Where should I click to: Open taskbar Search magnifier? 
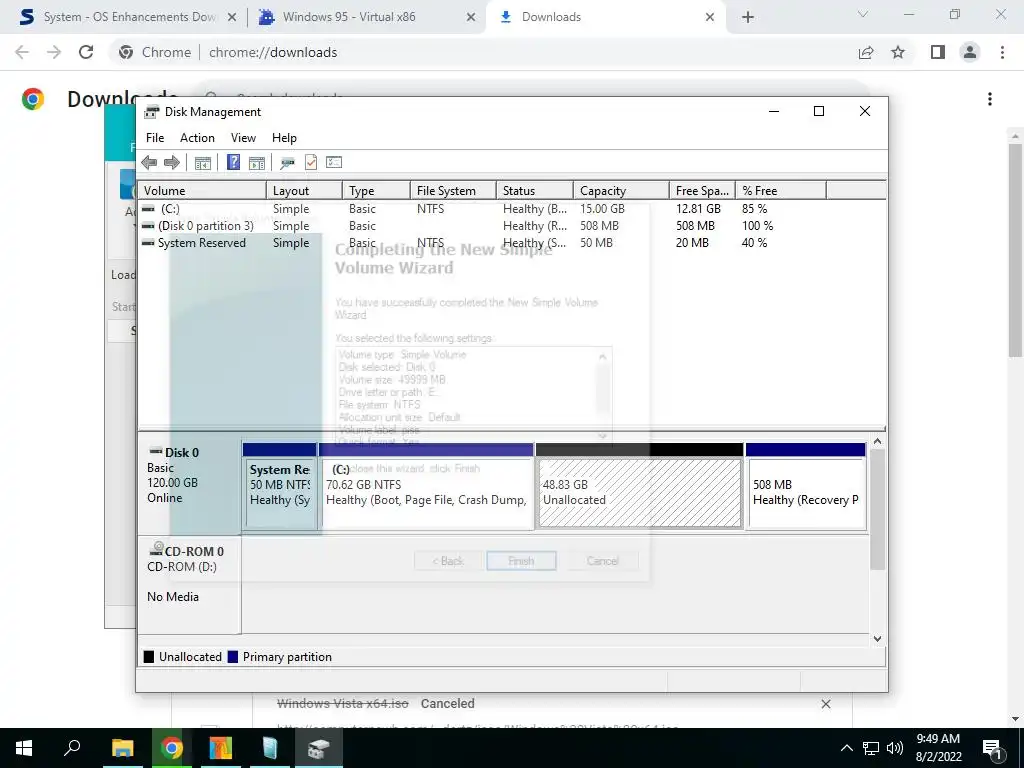coord(72,748)
